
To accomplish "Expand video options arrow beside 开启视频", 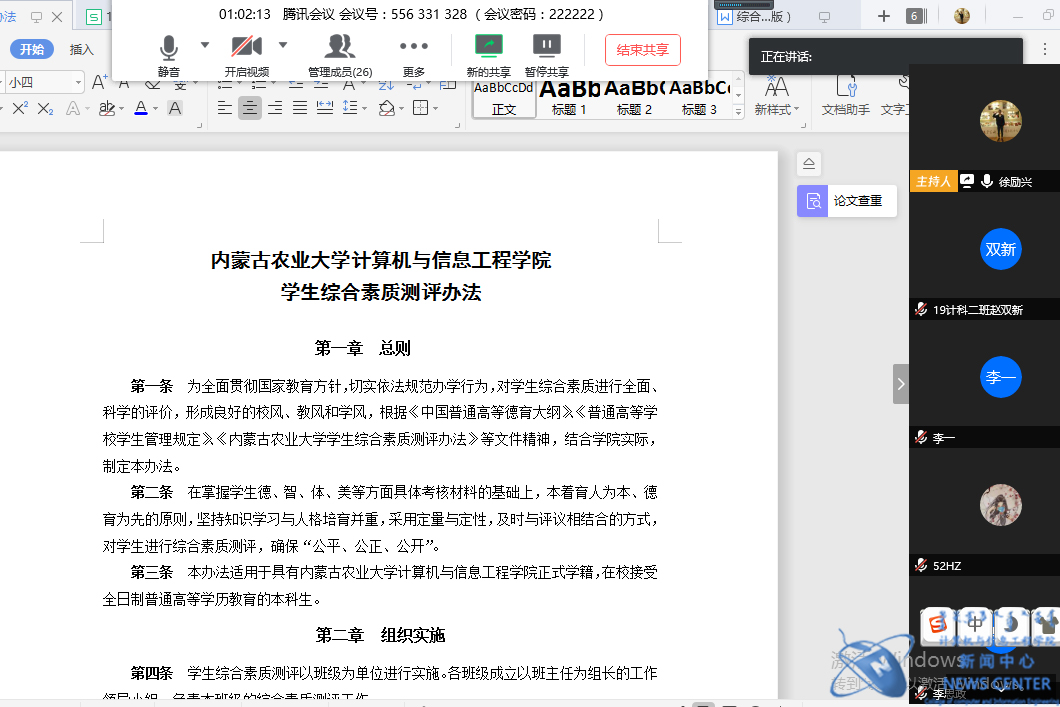I will (282, 45).
